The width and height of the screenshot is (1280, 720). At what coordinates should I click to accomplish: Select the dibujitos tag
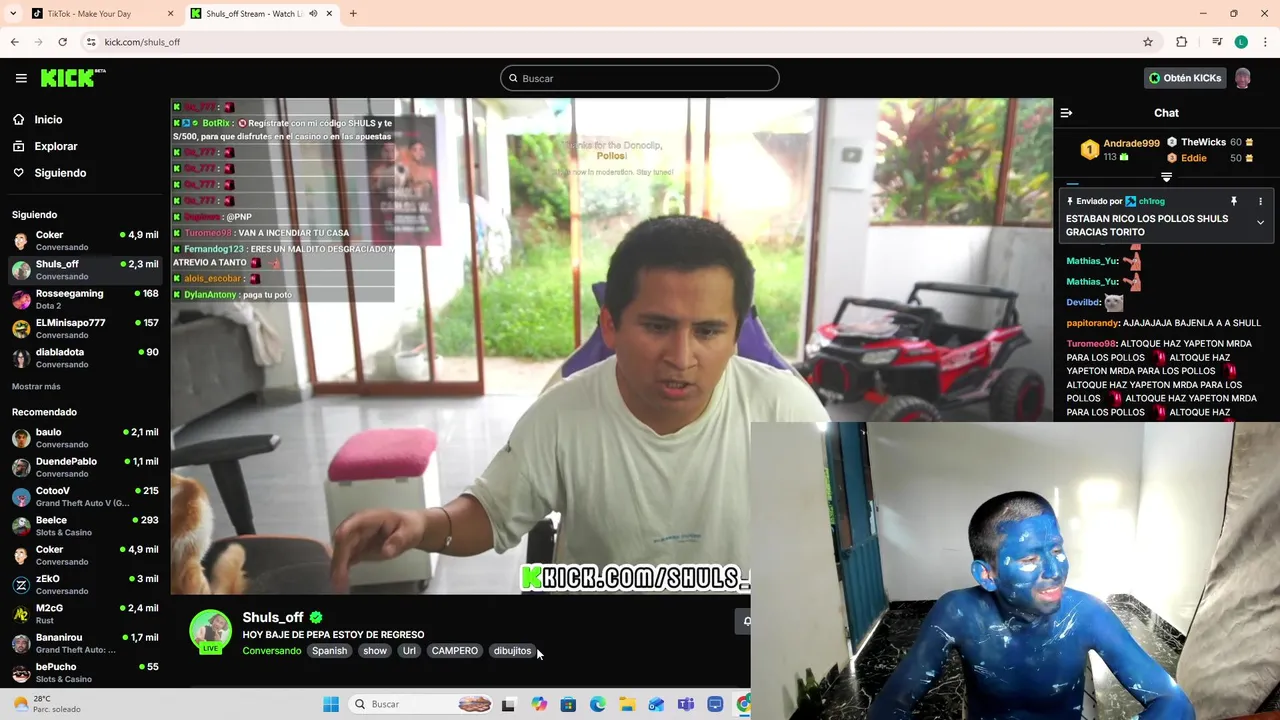click(x=512, y=651)
